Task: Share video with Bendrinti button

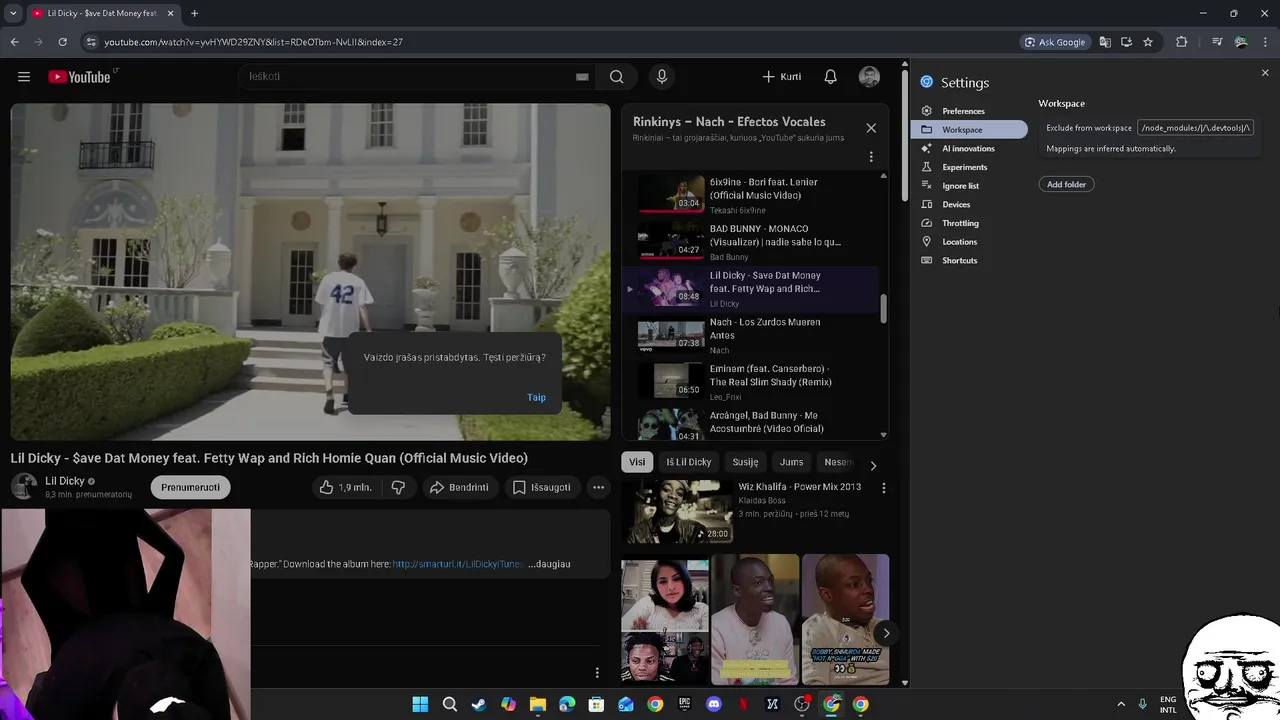Action: point(458,487)
